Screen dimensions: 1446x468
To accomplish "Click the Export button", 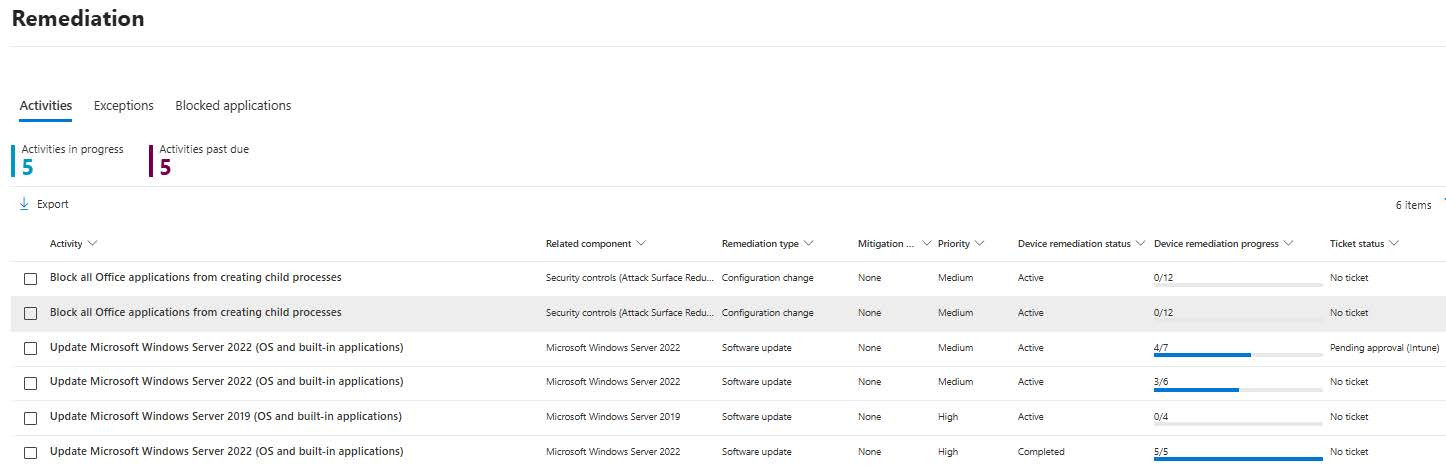I will tap(44, 204).
